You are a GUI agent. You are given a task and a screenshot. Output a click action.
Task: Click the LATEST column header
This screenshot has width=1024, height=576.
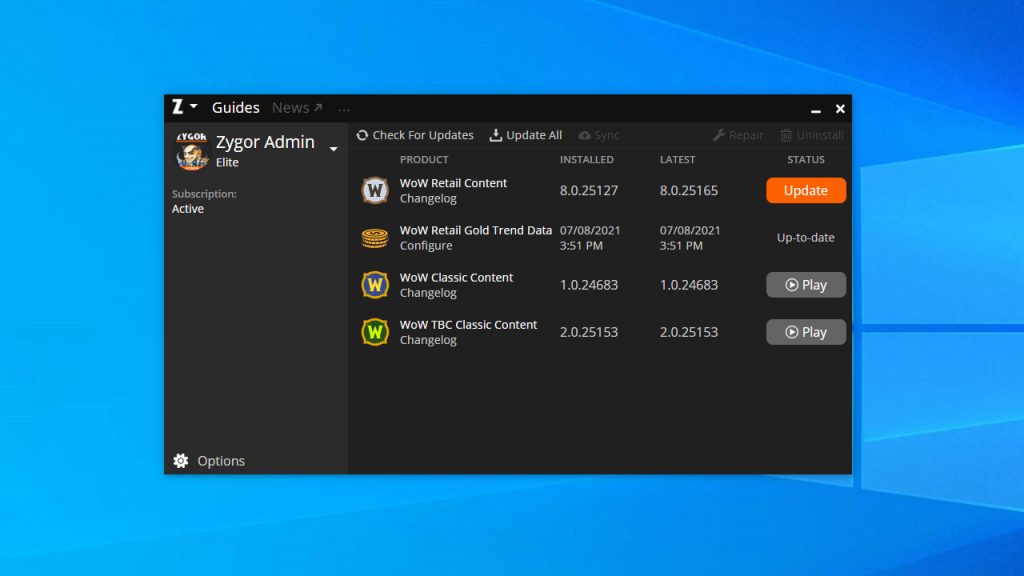pyautogui.click(x=677, y=159)
